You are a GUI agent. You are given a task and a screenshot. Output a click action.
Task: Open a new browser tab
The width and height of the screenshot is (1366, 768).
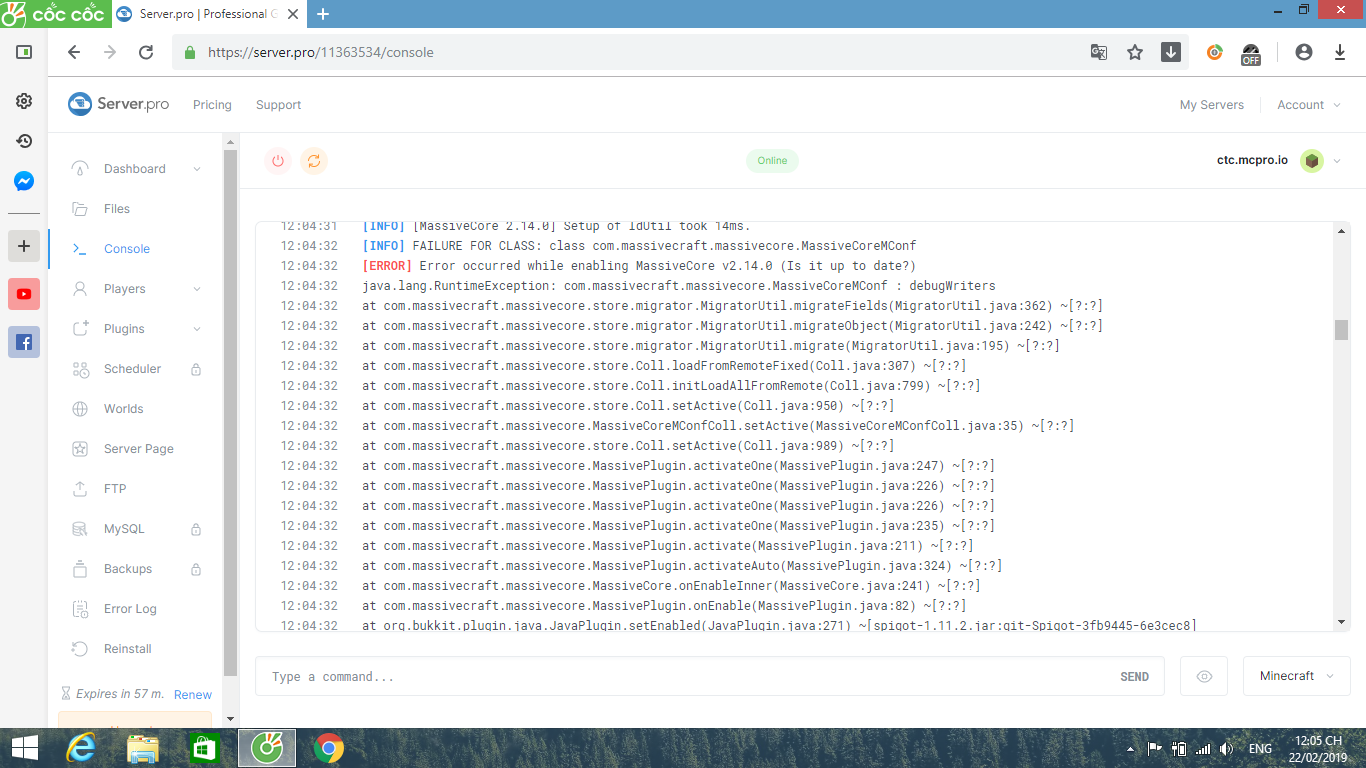pyautogui.click(x=323, y=14)
